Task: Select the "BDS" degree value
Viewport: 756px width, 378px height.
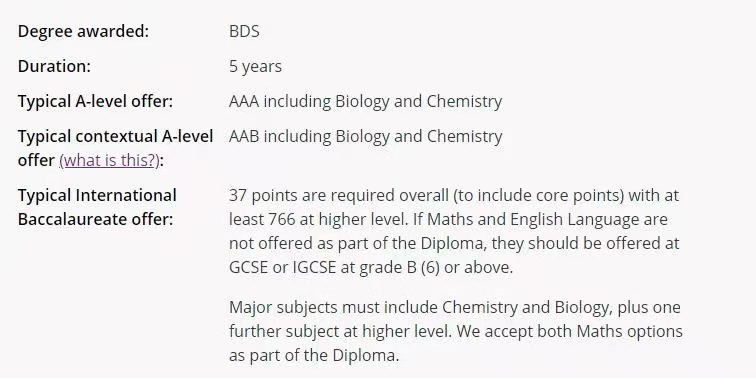Action: (x=244, y=31)
